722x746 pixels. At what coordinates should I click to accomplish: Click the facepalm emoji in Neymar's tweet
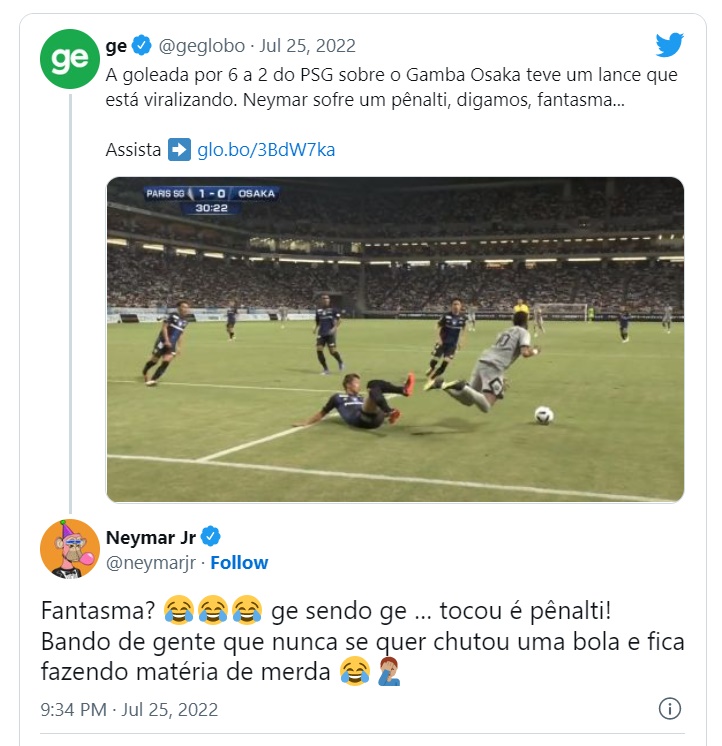pyautogui.click(x=389, y=671)
